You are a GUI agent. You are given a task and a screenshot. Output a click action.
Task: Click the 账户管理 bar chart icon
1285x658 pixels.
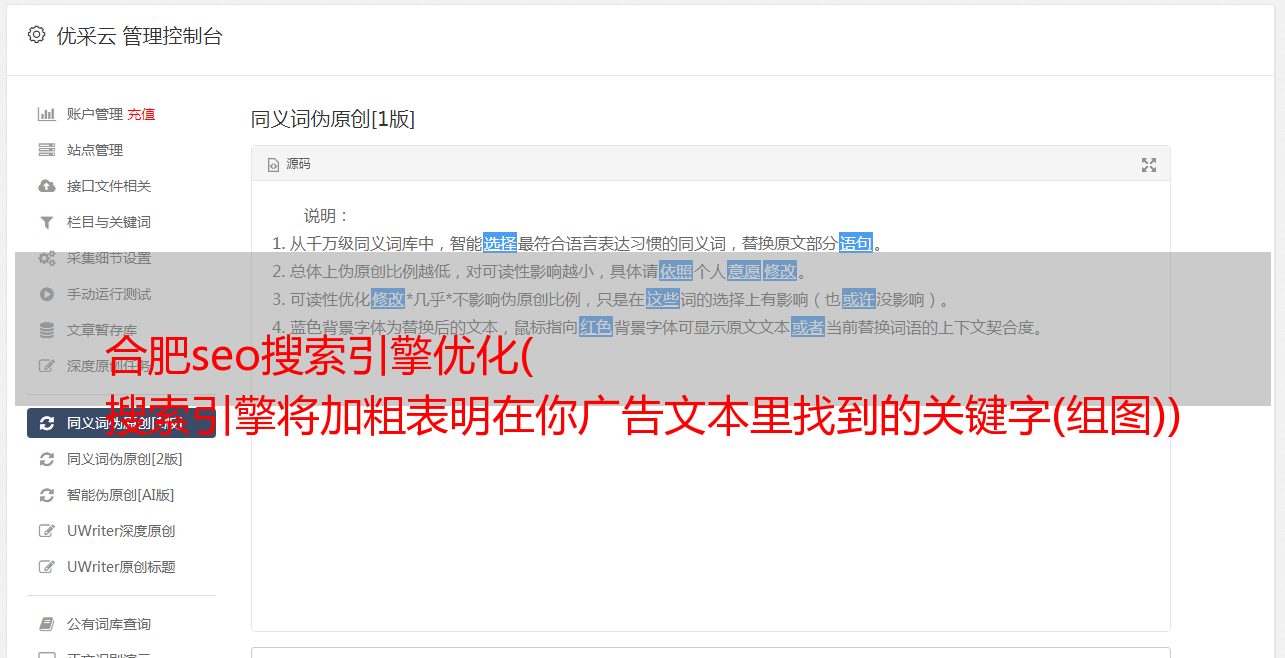[46, 114]
